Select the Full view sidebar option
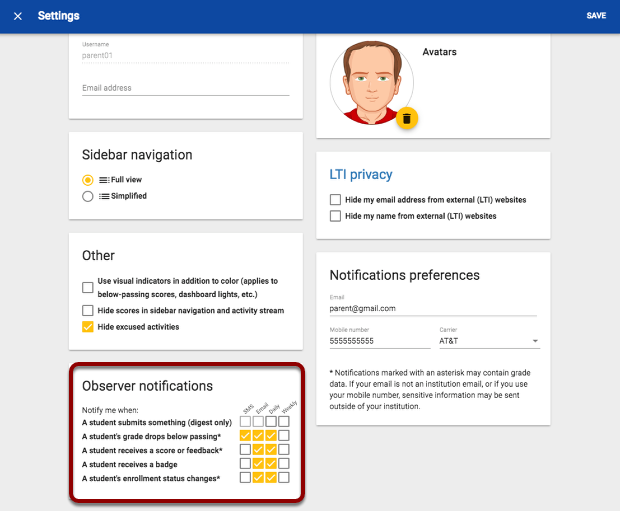The height and width of the screenshot is (511, 620). [88, 179]
